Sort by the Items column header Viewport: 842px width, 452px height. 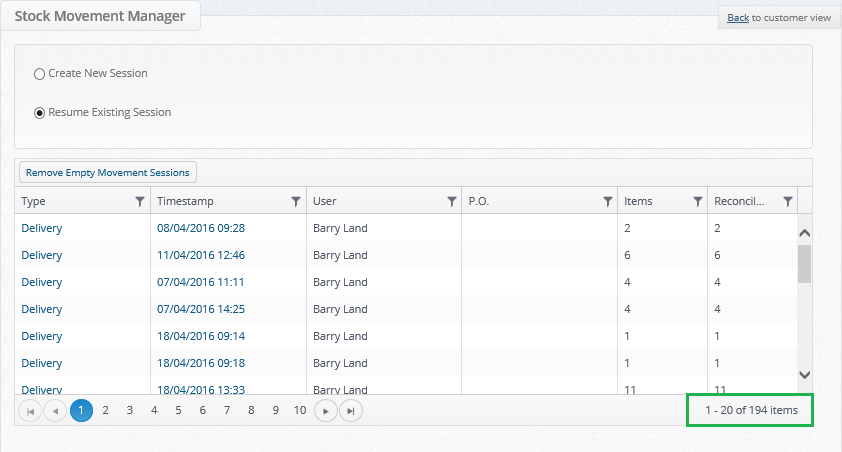[638, 201]
